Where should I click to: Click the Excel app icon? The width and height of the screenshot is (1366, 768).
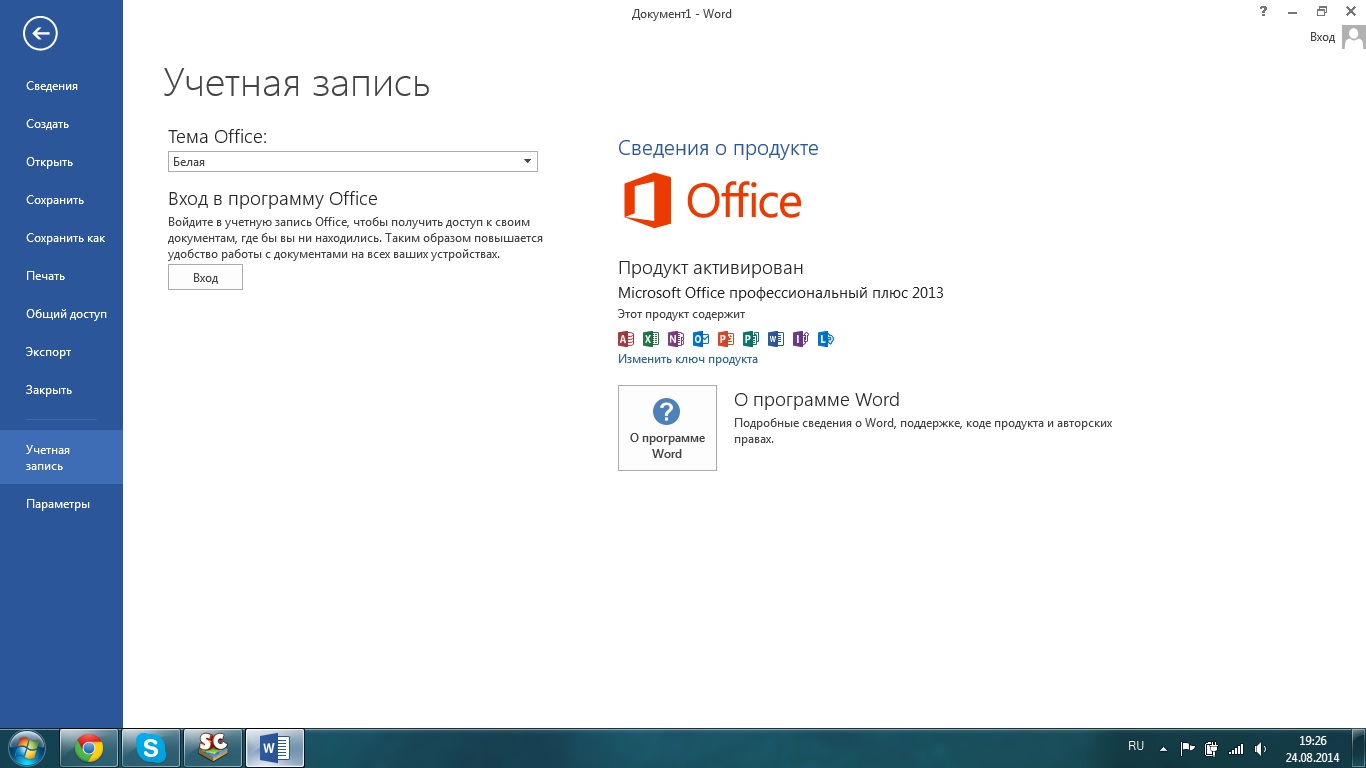[651, 339]
